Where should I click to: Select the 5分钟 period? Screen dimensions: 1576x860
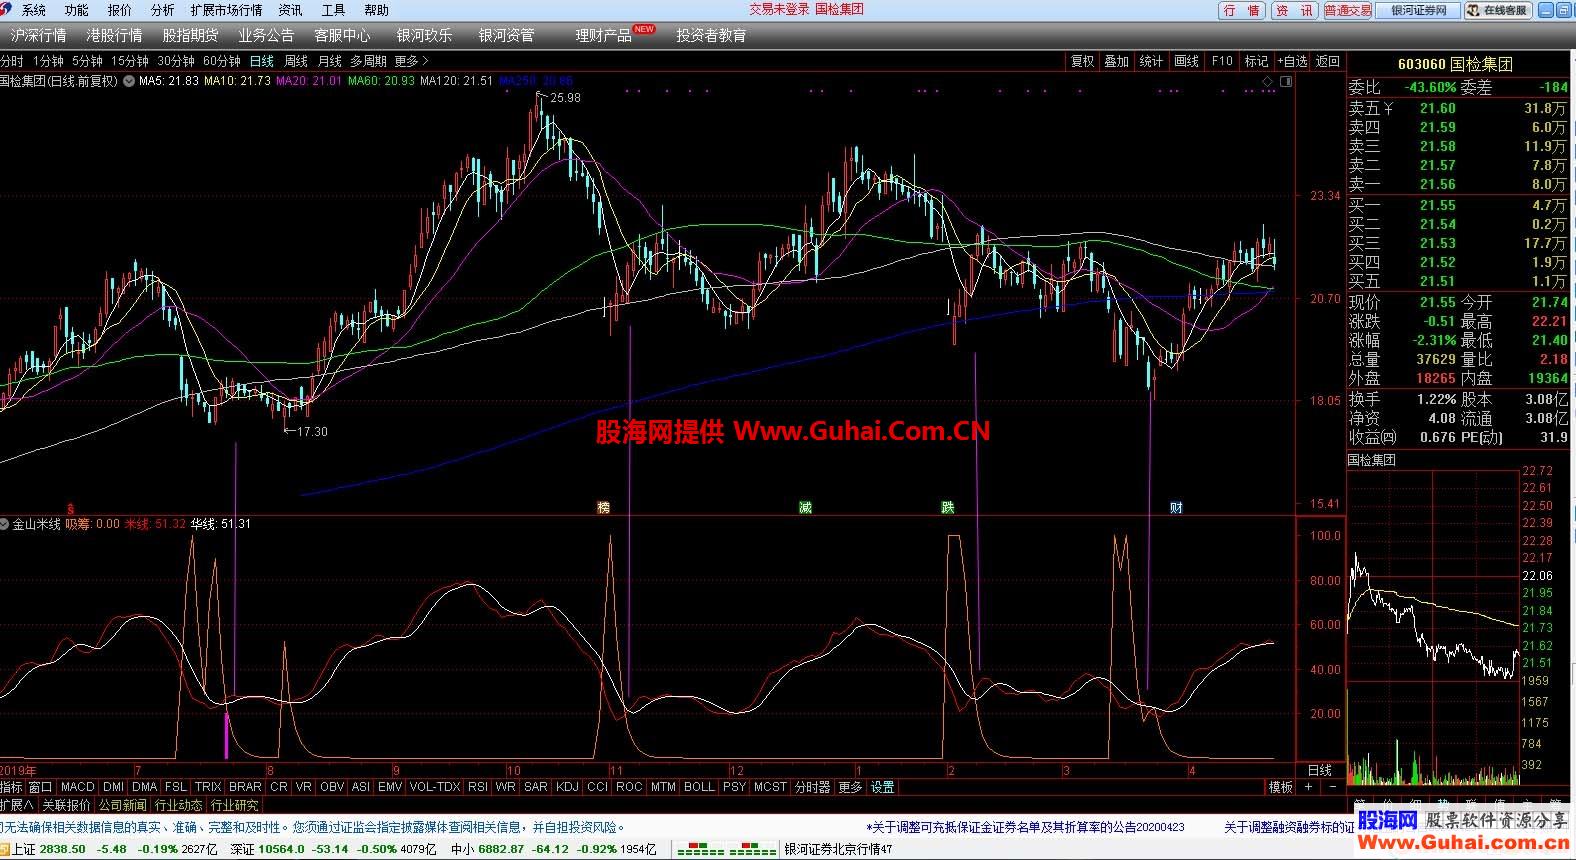coord(87,61)
